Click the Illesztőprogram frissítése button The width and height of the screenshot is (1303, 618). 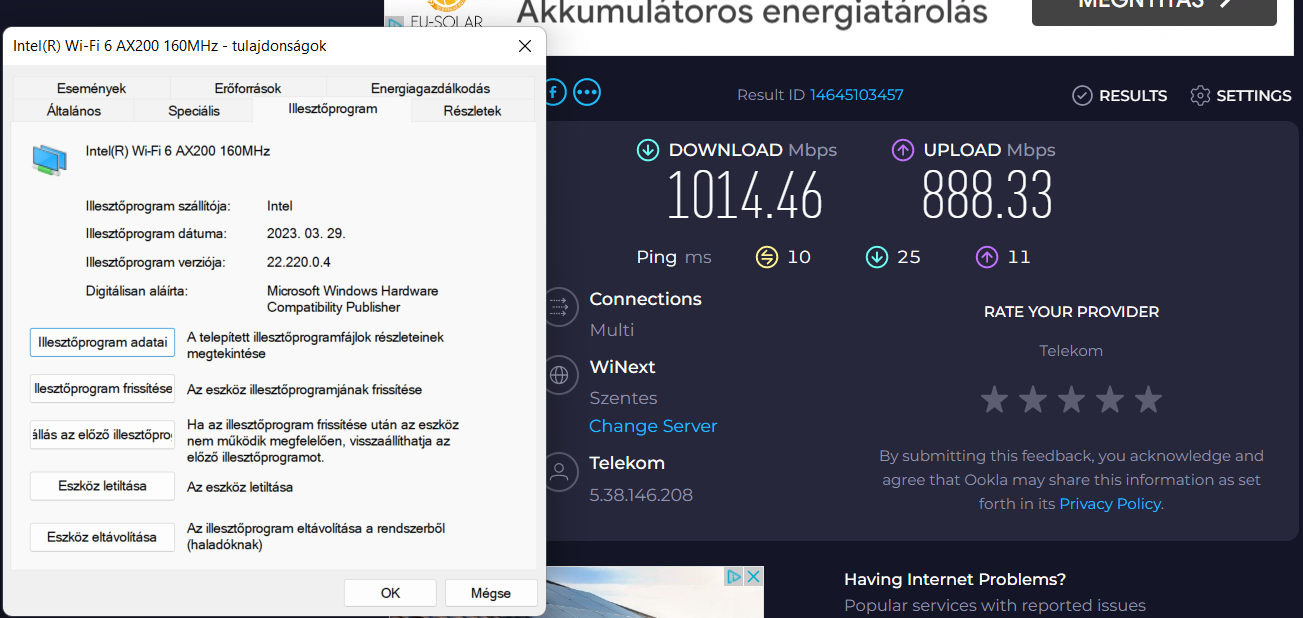pyautogui.click(x=102, y=388)
